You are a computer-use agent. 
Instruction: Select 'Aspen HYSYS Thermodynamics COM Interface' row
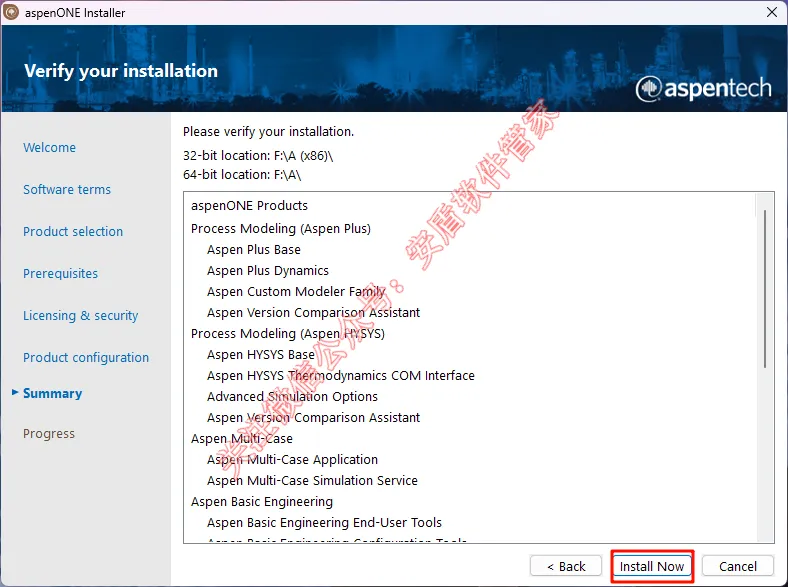coord(341,375)
